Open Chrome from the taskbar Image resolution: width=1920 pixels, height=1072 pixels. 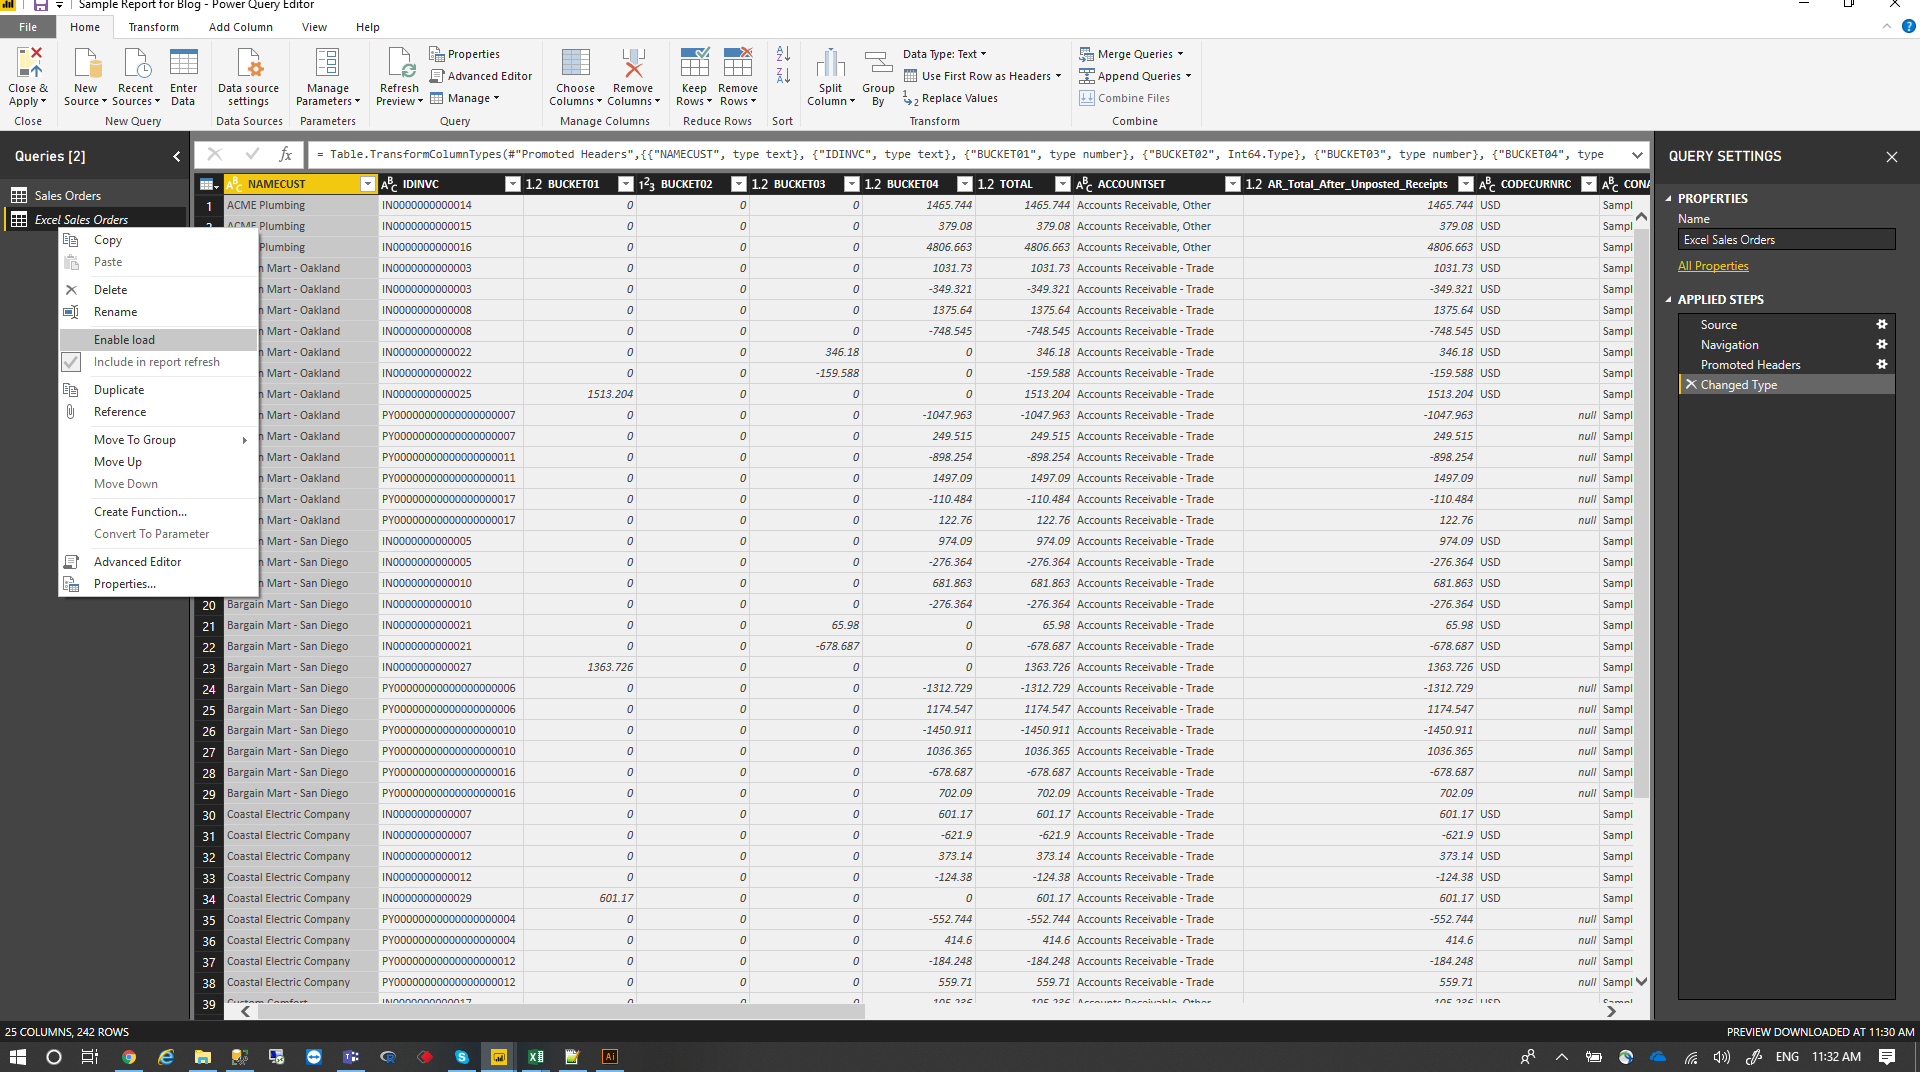pyautogui.click(x=129, y=1057)
